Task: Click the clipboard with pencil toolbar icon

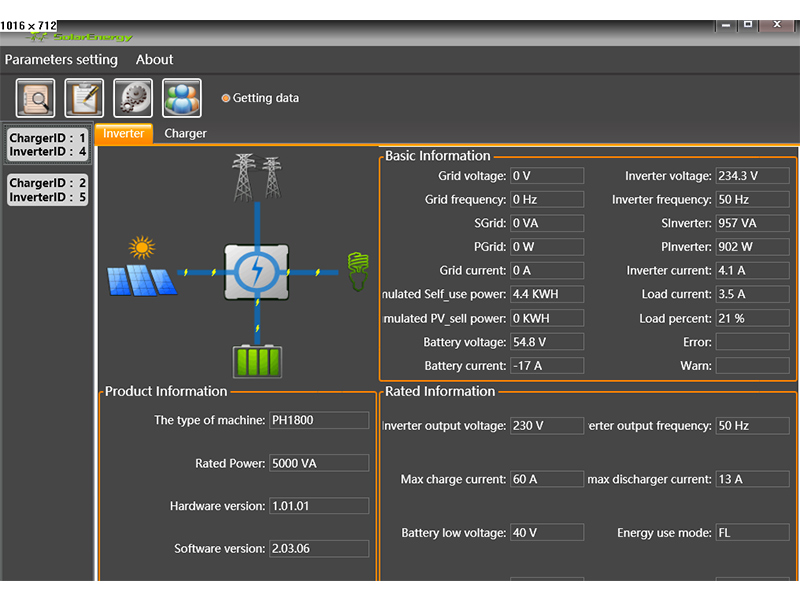Action: (84, 98)
